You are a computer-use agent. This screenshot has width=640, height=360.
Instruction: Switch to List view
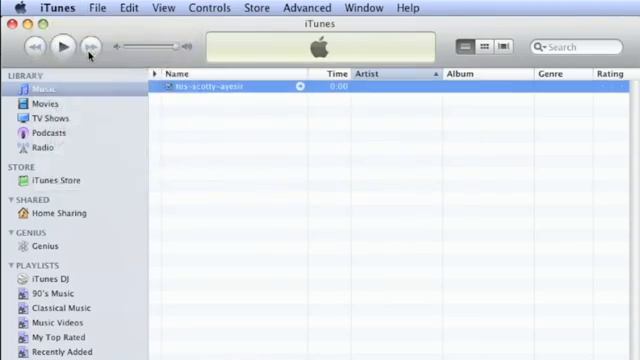coord(465,47)
